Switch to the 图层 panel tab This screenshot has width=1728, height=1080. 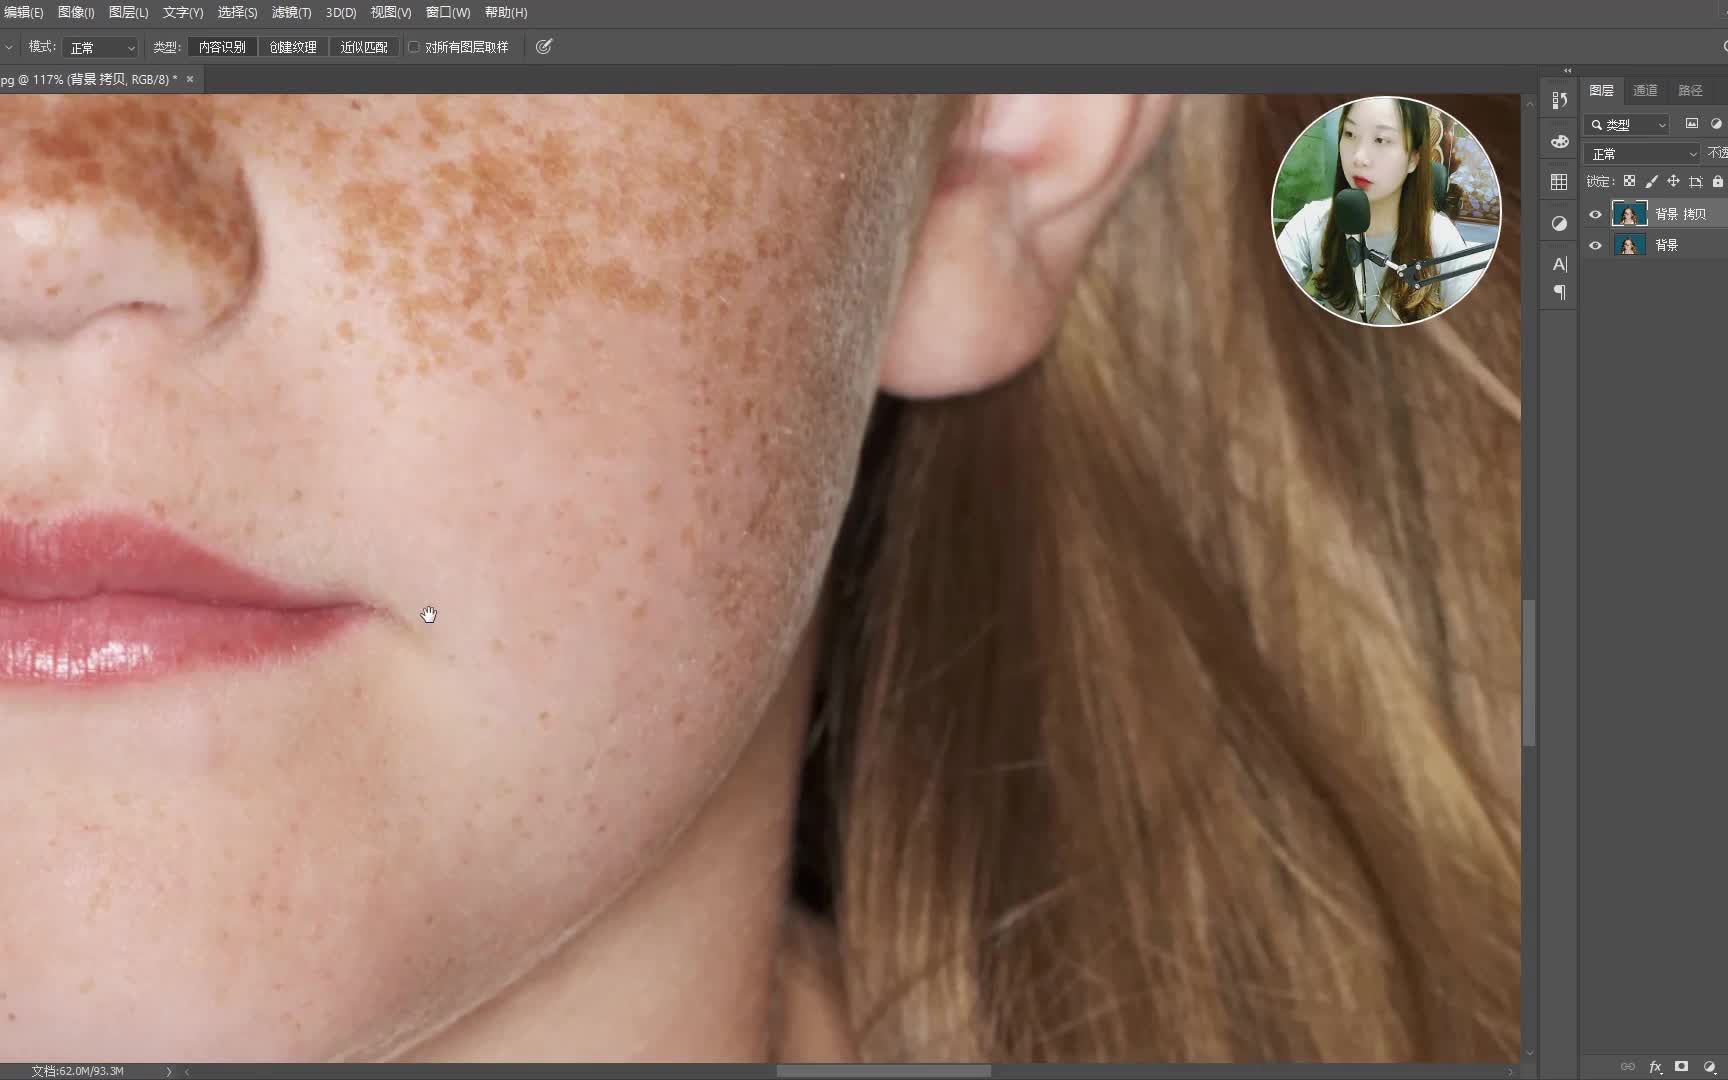1601,90
